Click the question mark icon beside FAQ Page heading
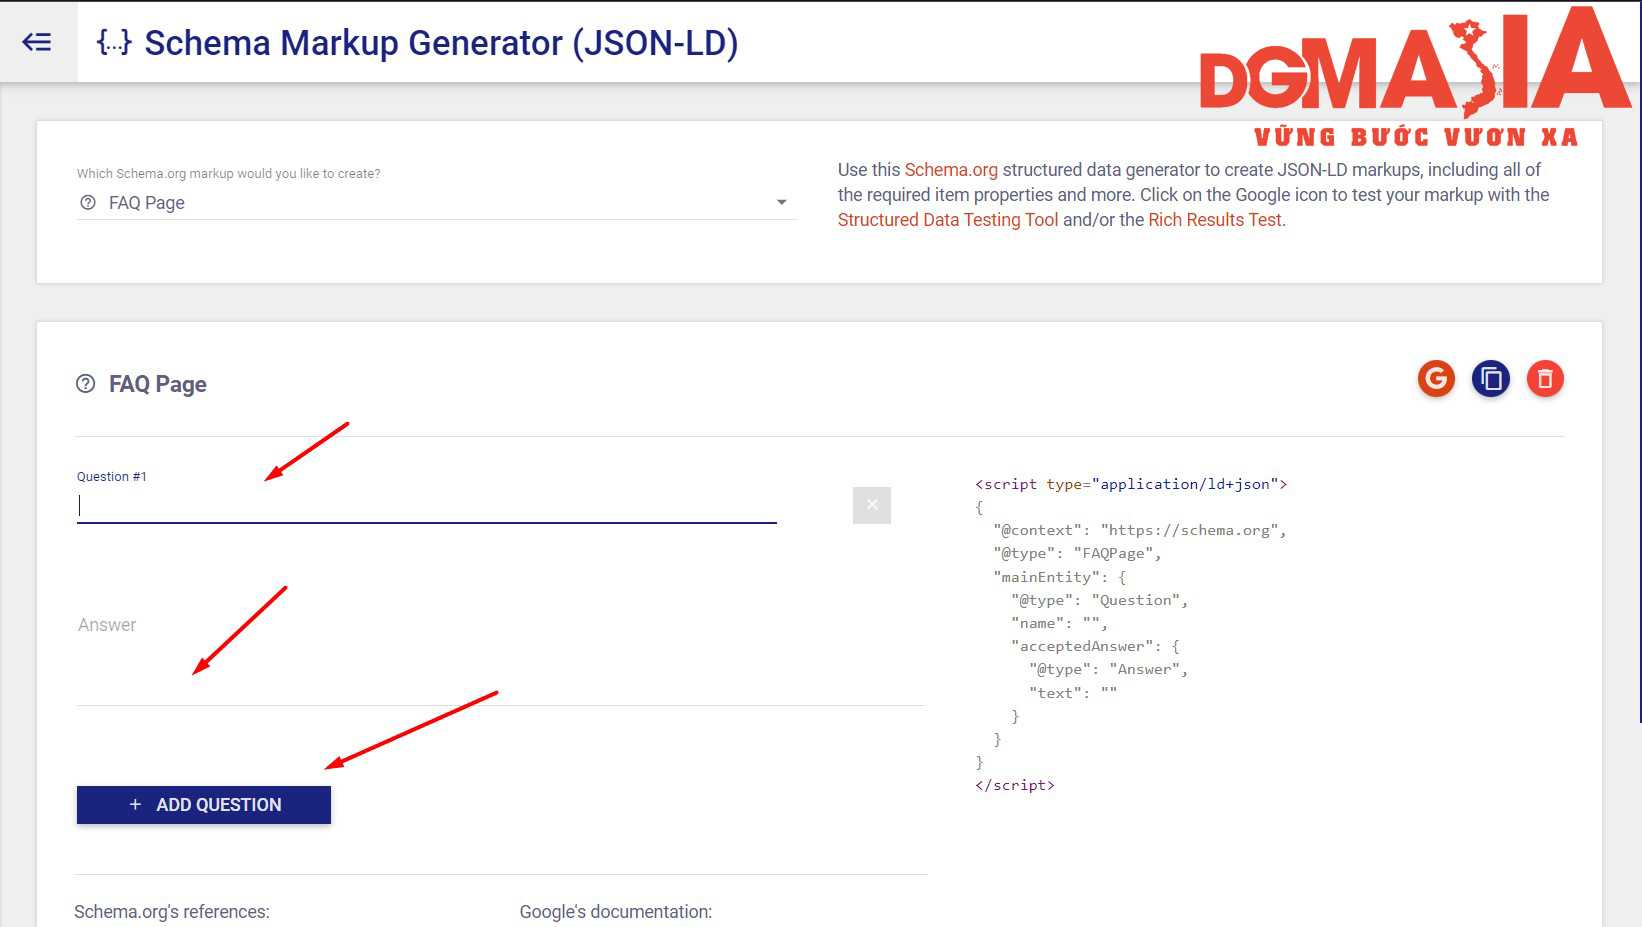Screen dimensions: 1642x927 [86, 384]
